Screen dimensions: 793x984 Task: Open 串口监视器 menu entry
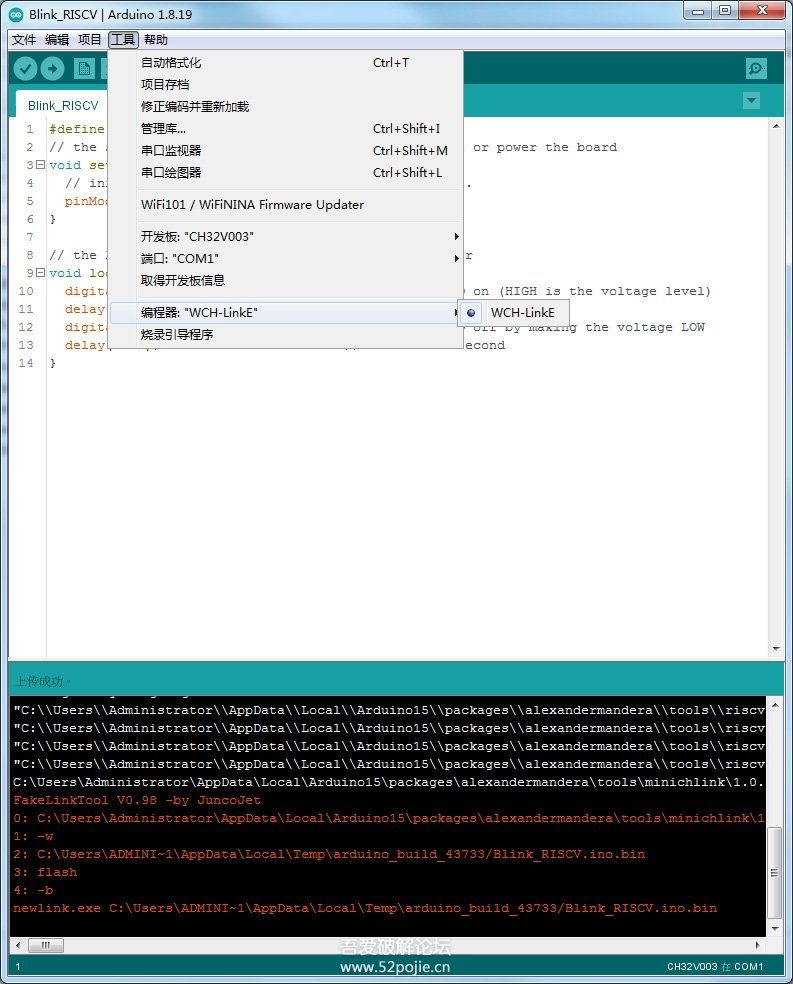pyautogui.click(x=287, y=151)
